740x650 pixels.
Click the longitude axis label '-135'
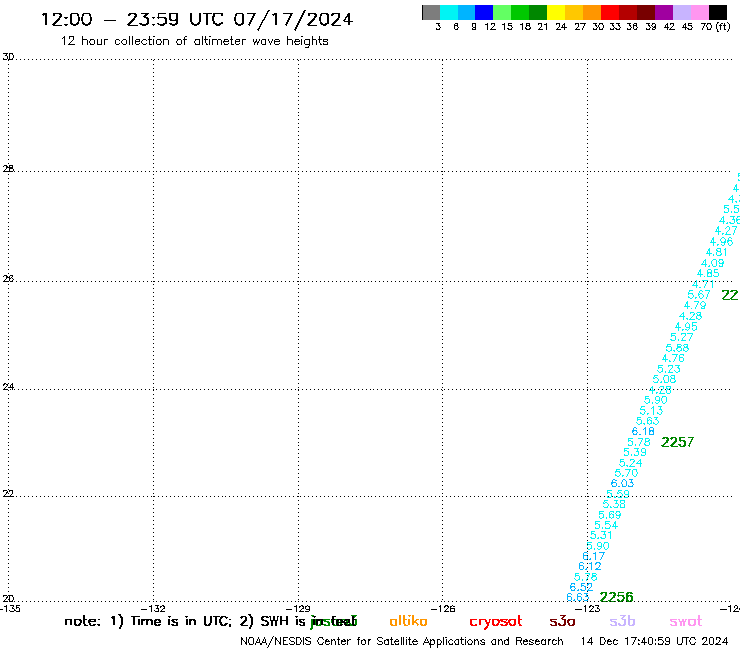click(x=10, y=609)
